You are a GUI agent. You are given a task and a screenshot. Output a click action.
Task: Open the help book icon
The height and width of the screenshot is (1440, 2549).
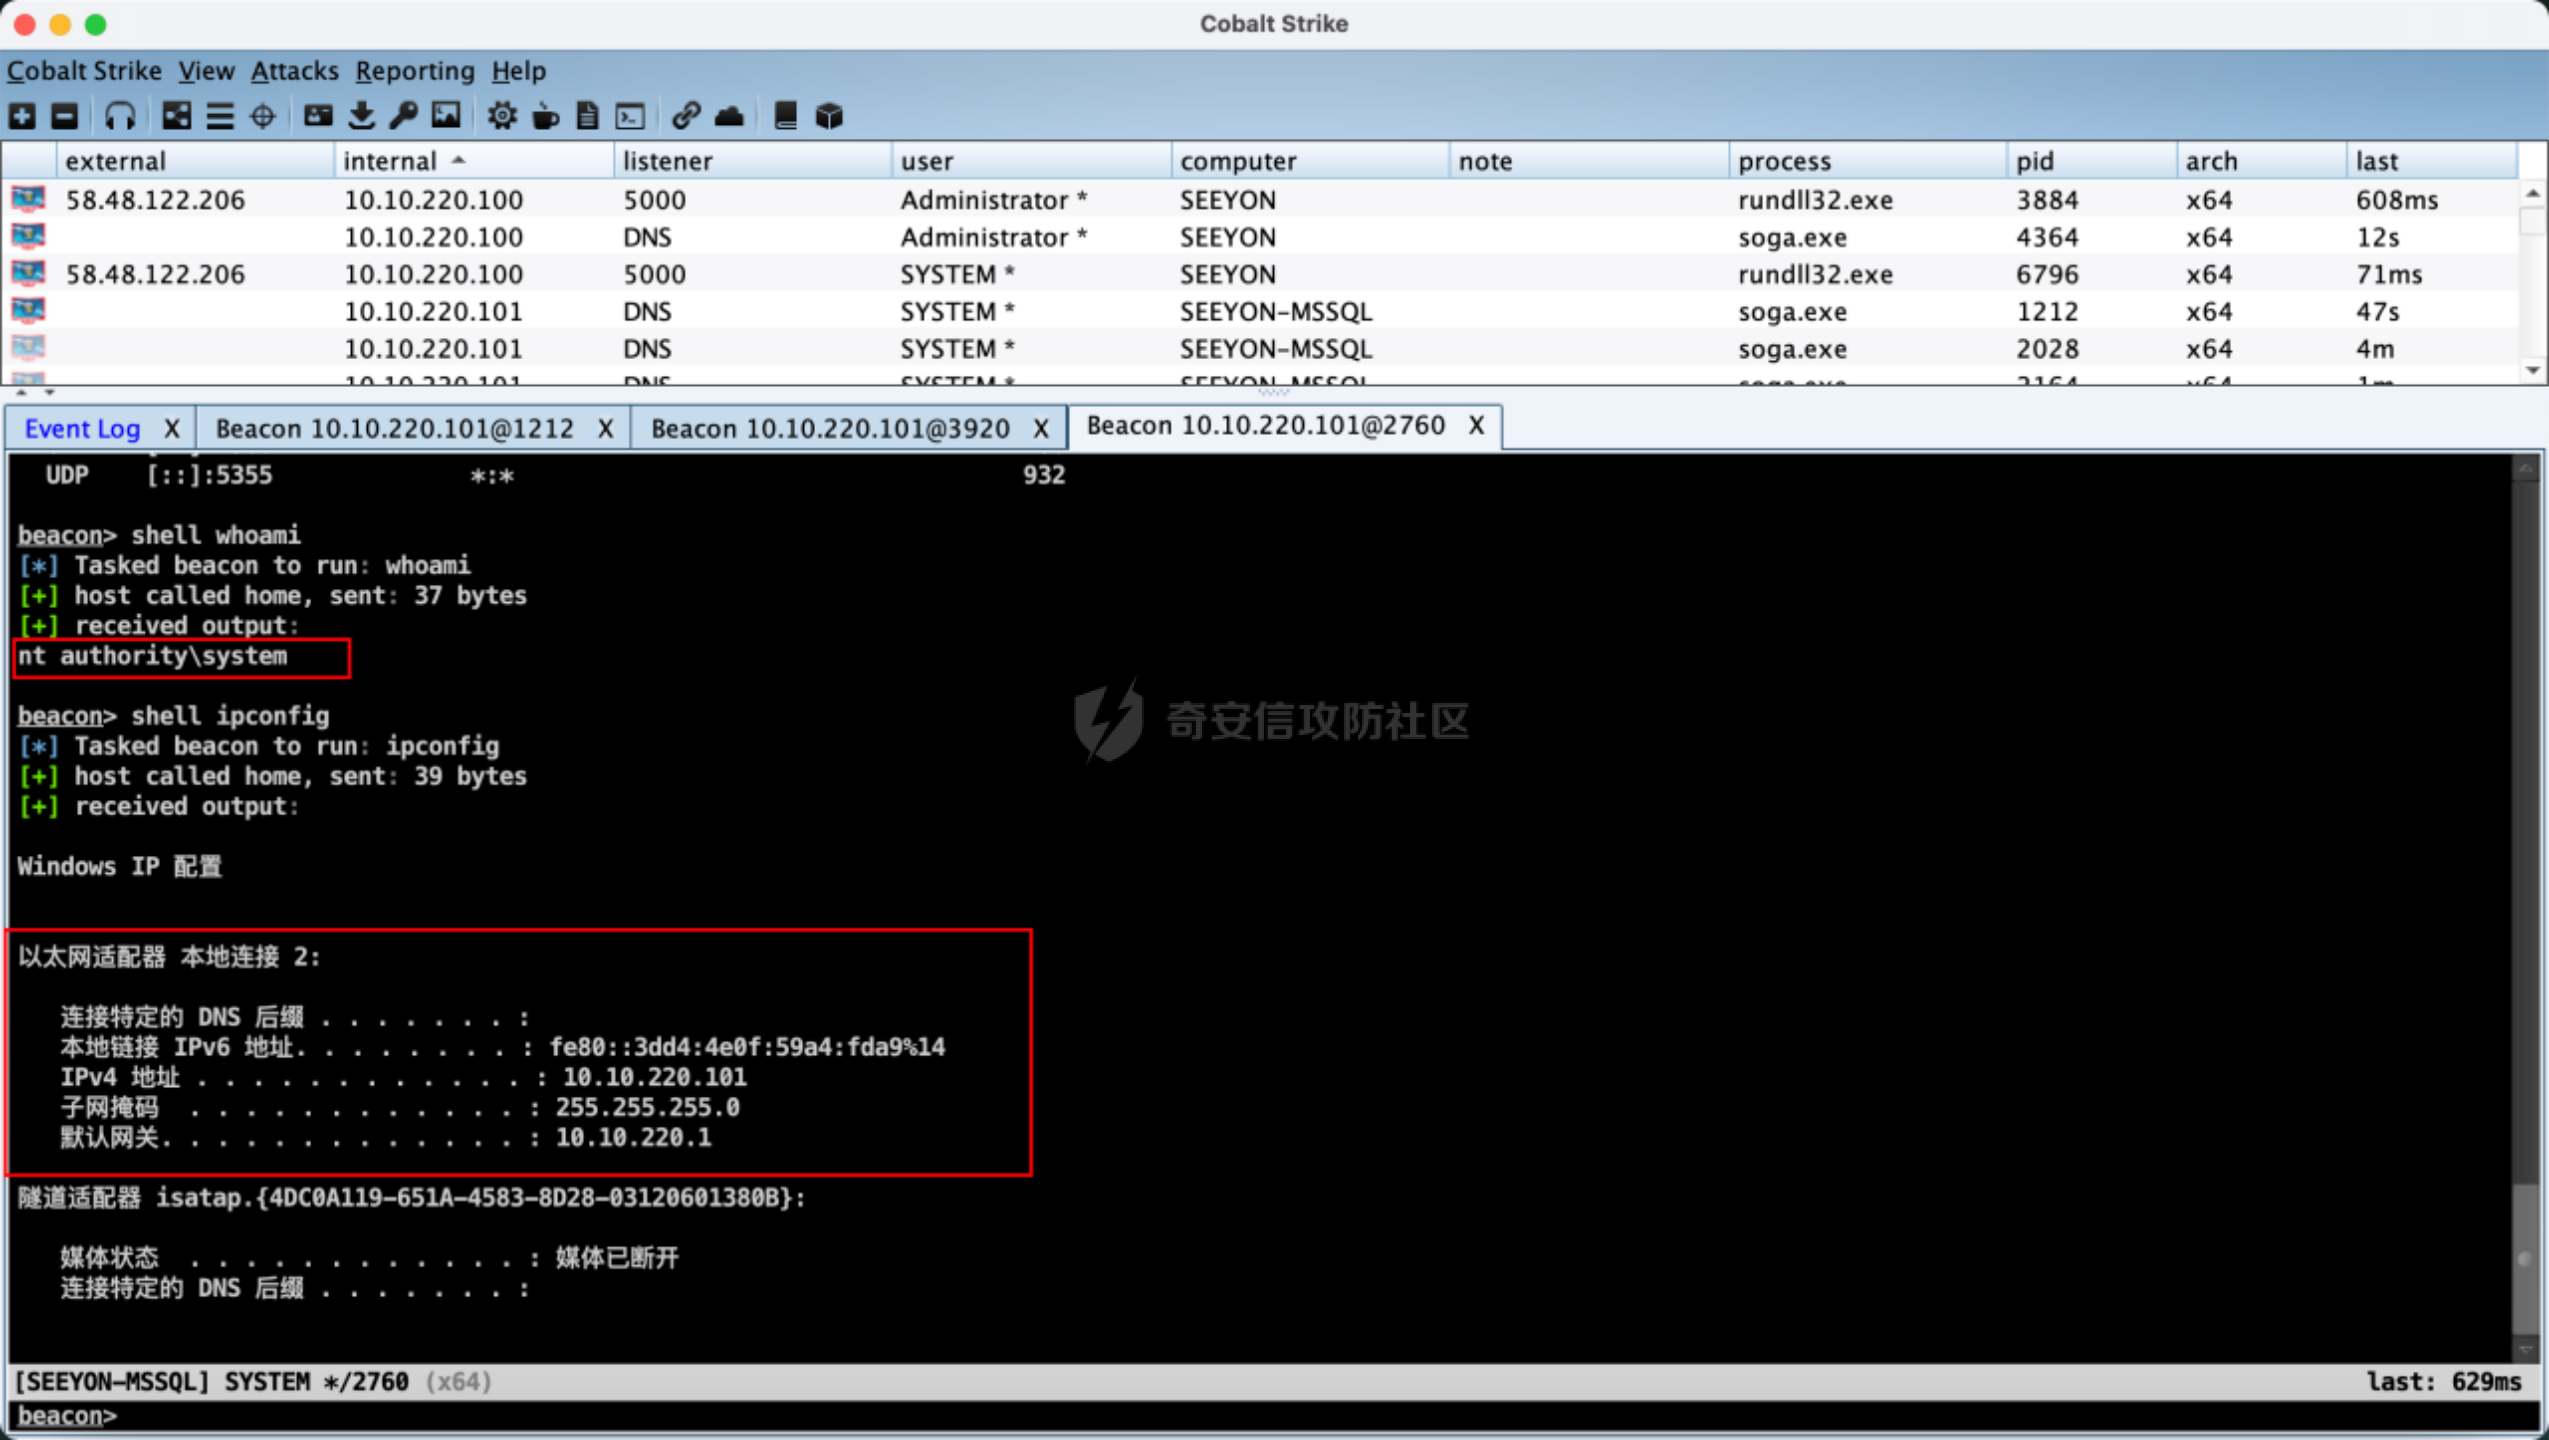pos(786,116)
